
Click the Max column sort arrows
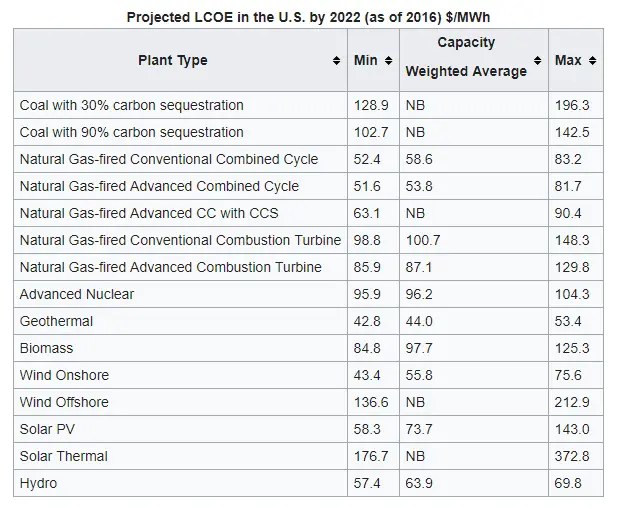(x=592, y=61)
